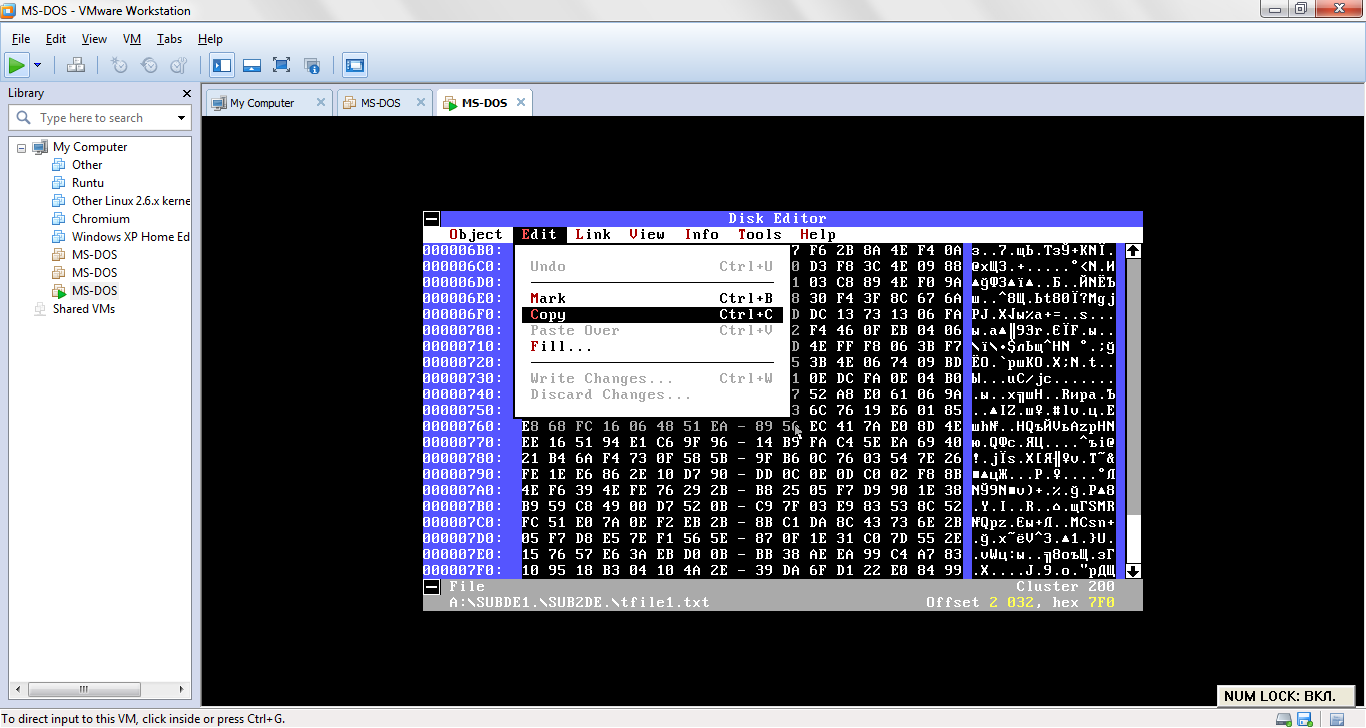
Task: Select Windows XP Home Edition VM
Action: [131, 237]
